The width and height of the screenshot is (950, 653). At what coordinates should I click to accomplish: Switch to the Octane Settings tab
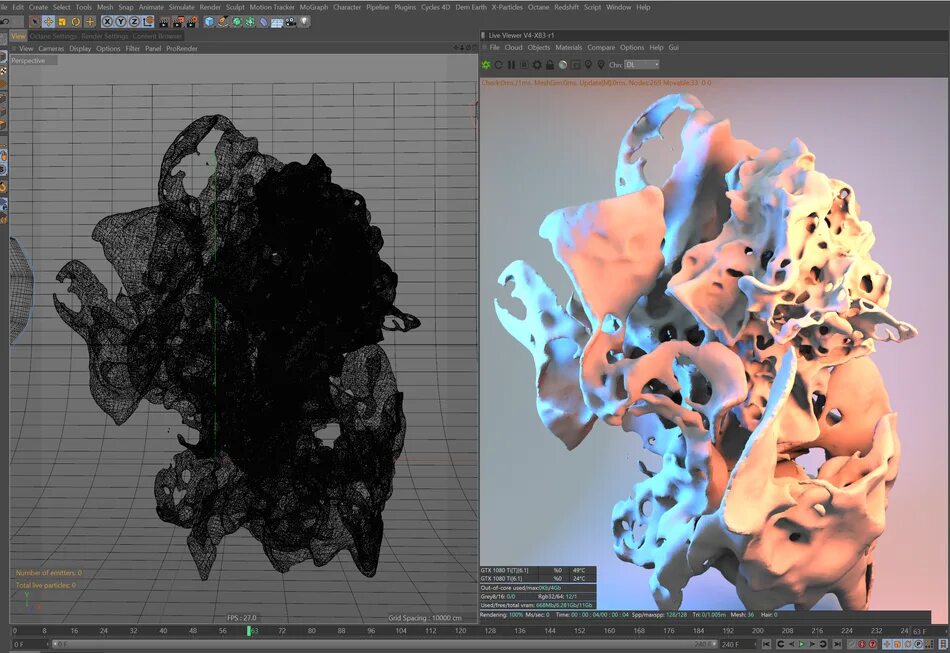coord(51,36)
